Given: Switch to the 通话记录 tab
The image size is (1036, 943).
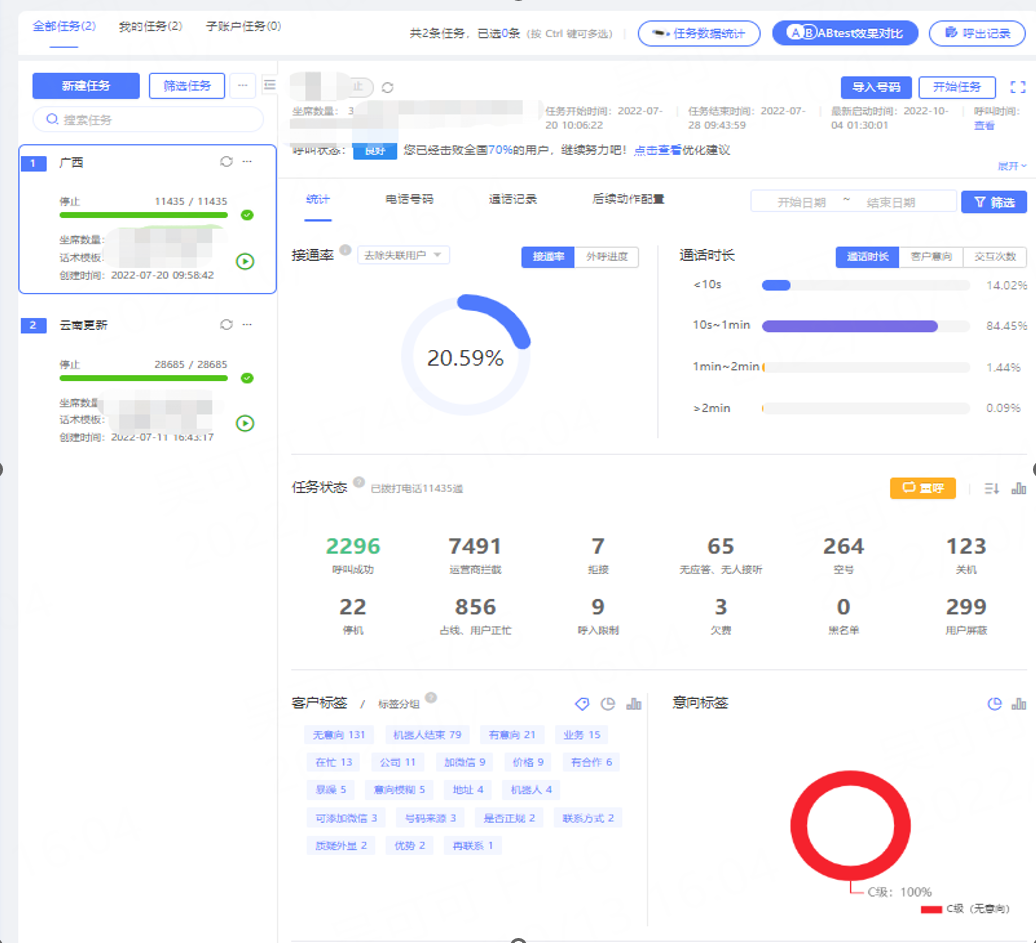Looking at the screenshot, I should [513, 200].
